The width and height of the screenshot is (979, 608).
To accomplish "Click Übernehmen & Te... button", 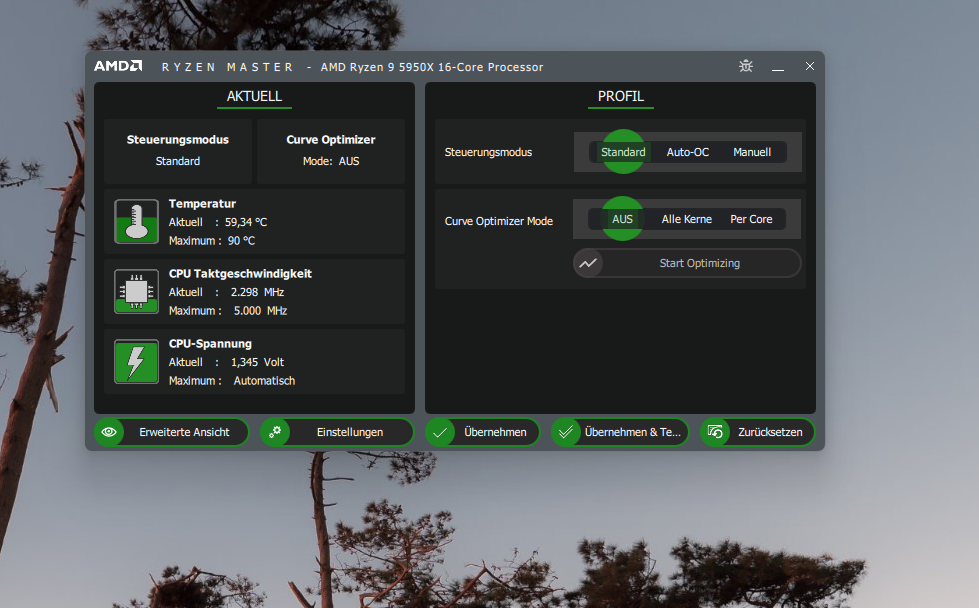I will coord(620,432).
